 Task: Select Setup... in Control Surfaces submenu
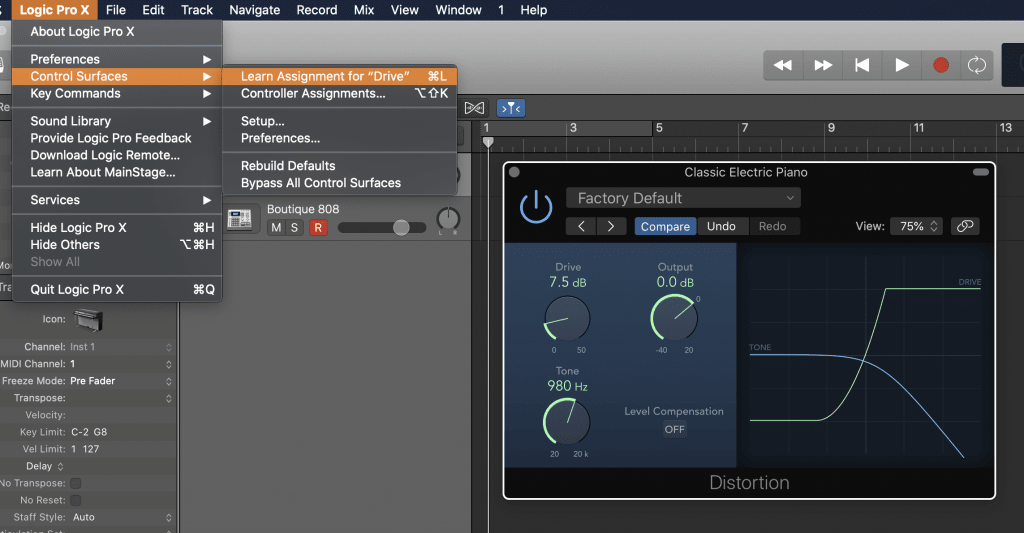340,121
